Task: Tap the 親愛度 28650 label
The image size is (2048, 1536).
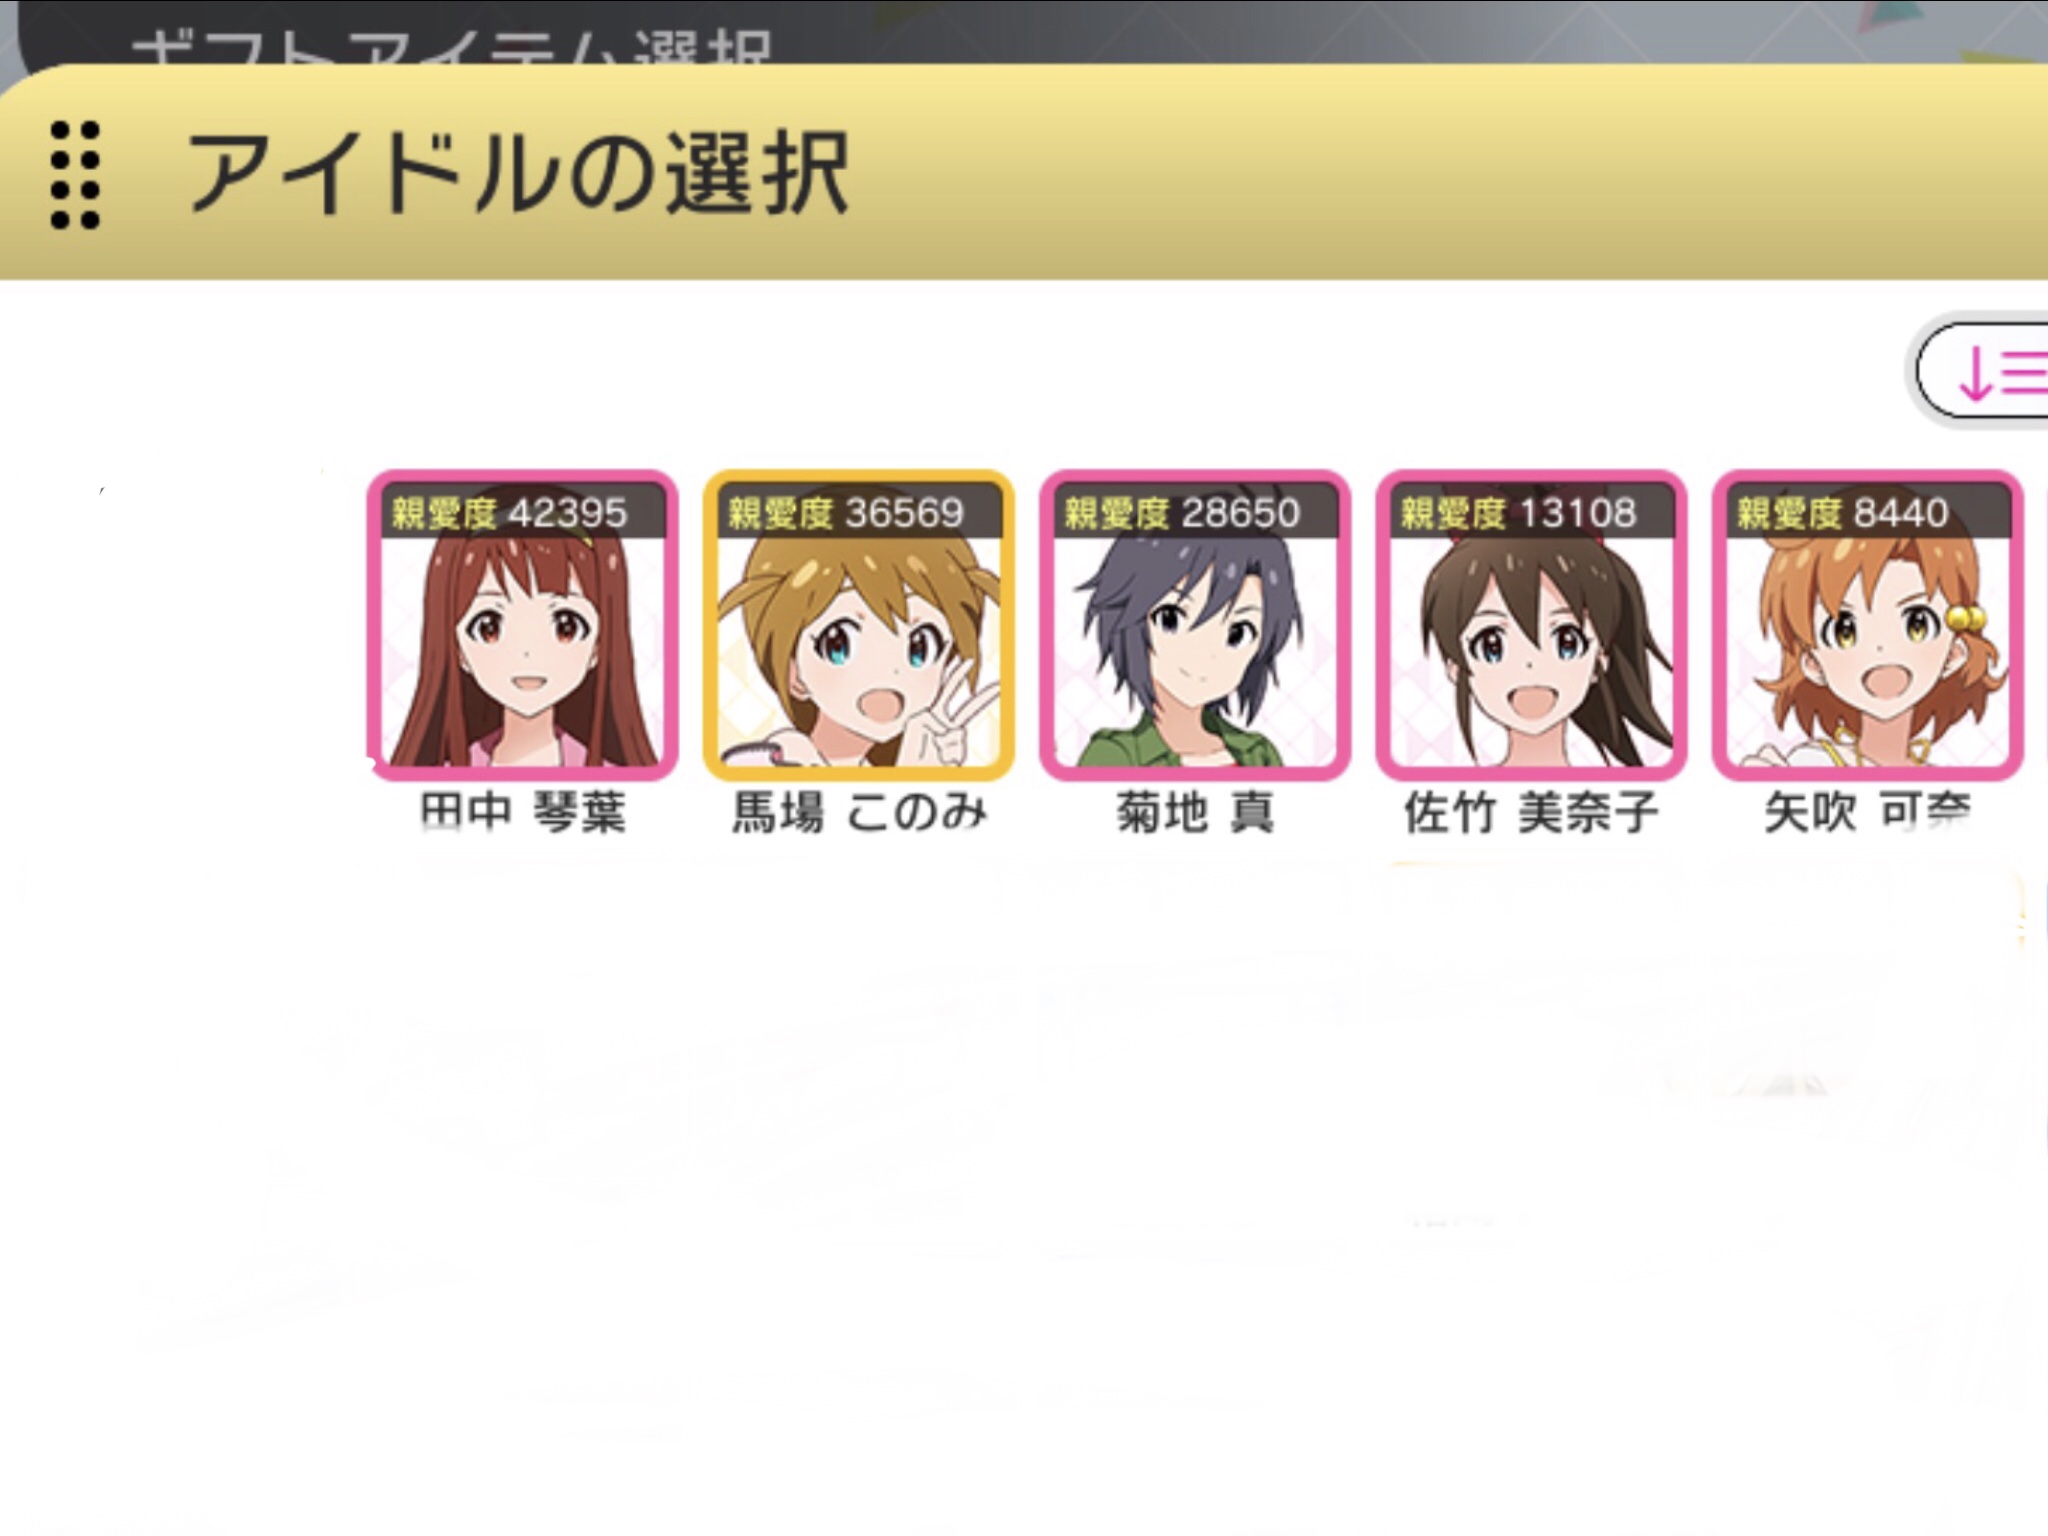Action: (1181, 513)
